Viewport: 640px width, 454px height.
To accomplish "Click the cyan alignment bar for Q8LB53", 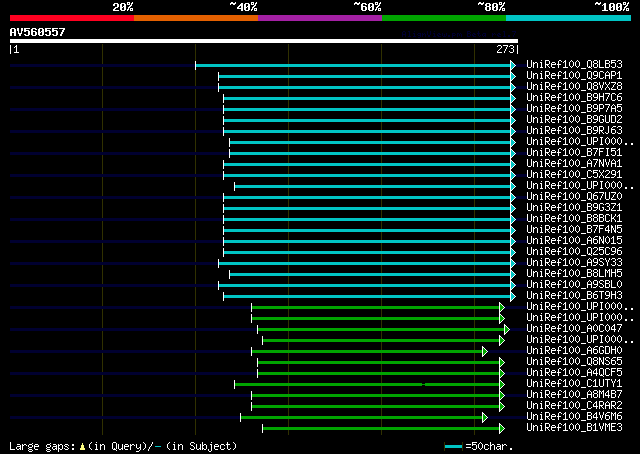I will (x=353, y=65).
